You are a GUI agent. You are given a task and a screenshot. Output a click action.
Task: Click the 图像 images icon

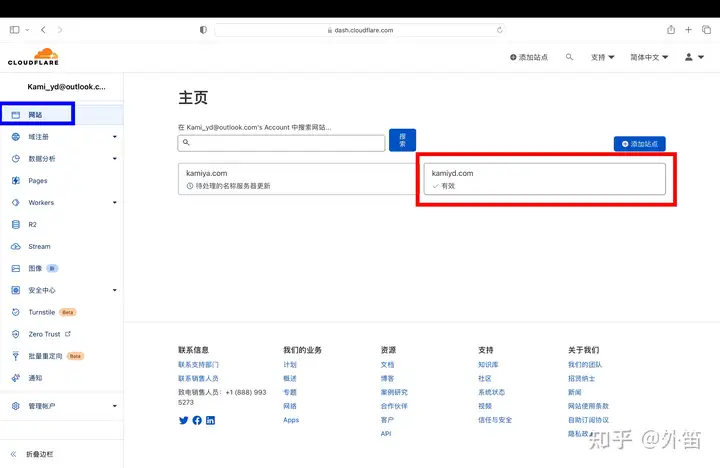[x=16, y=268]
